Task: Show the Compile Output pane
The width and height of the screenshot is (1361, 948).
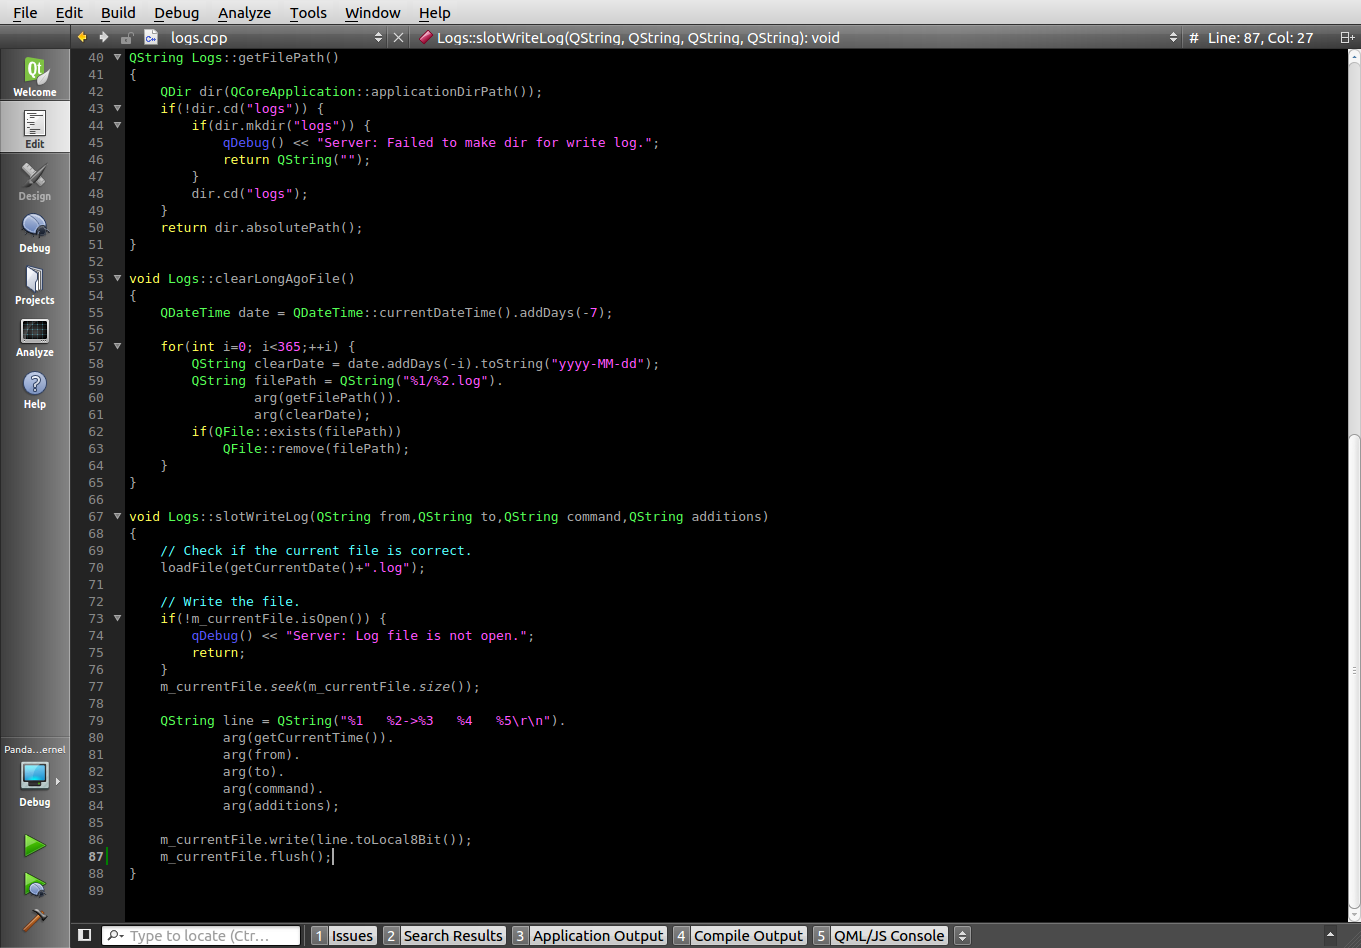Action: (739, 936)
